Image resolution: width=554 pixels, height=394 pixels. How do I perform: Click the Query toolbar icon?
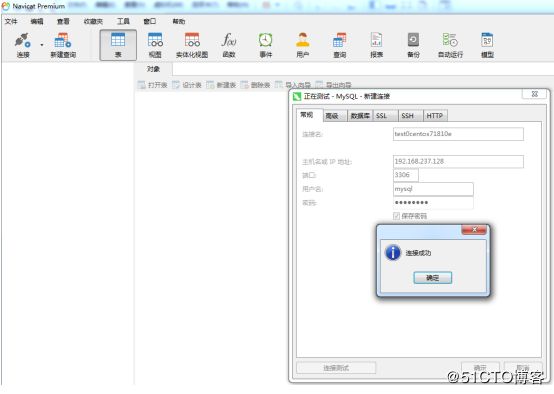pos(340,45)
